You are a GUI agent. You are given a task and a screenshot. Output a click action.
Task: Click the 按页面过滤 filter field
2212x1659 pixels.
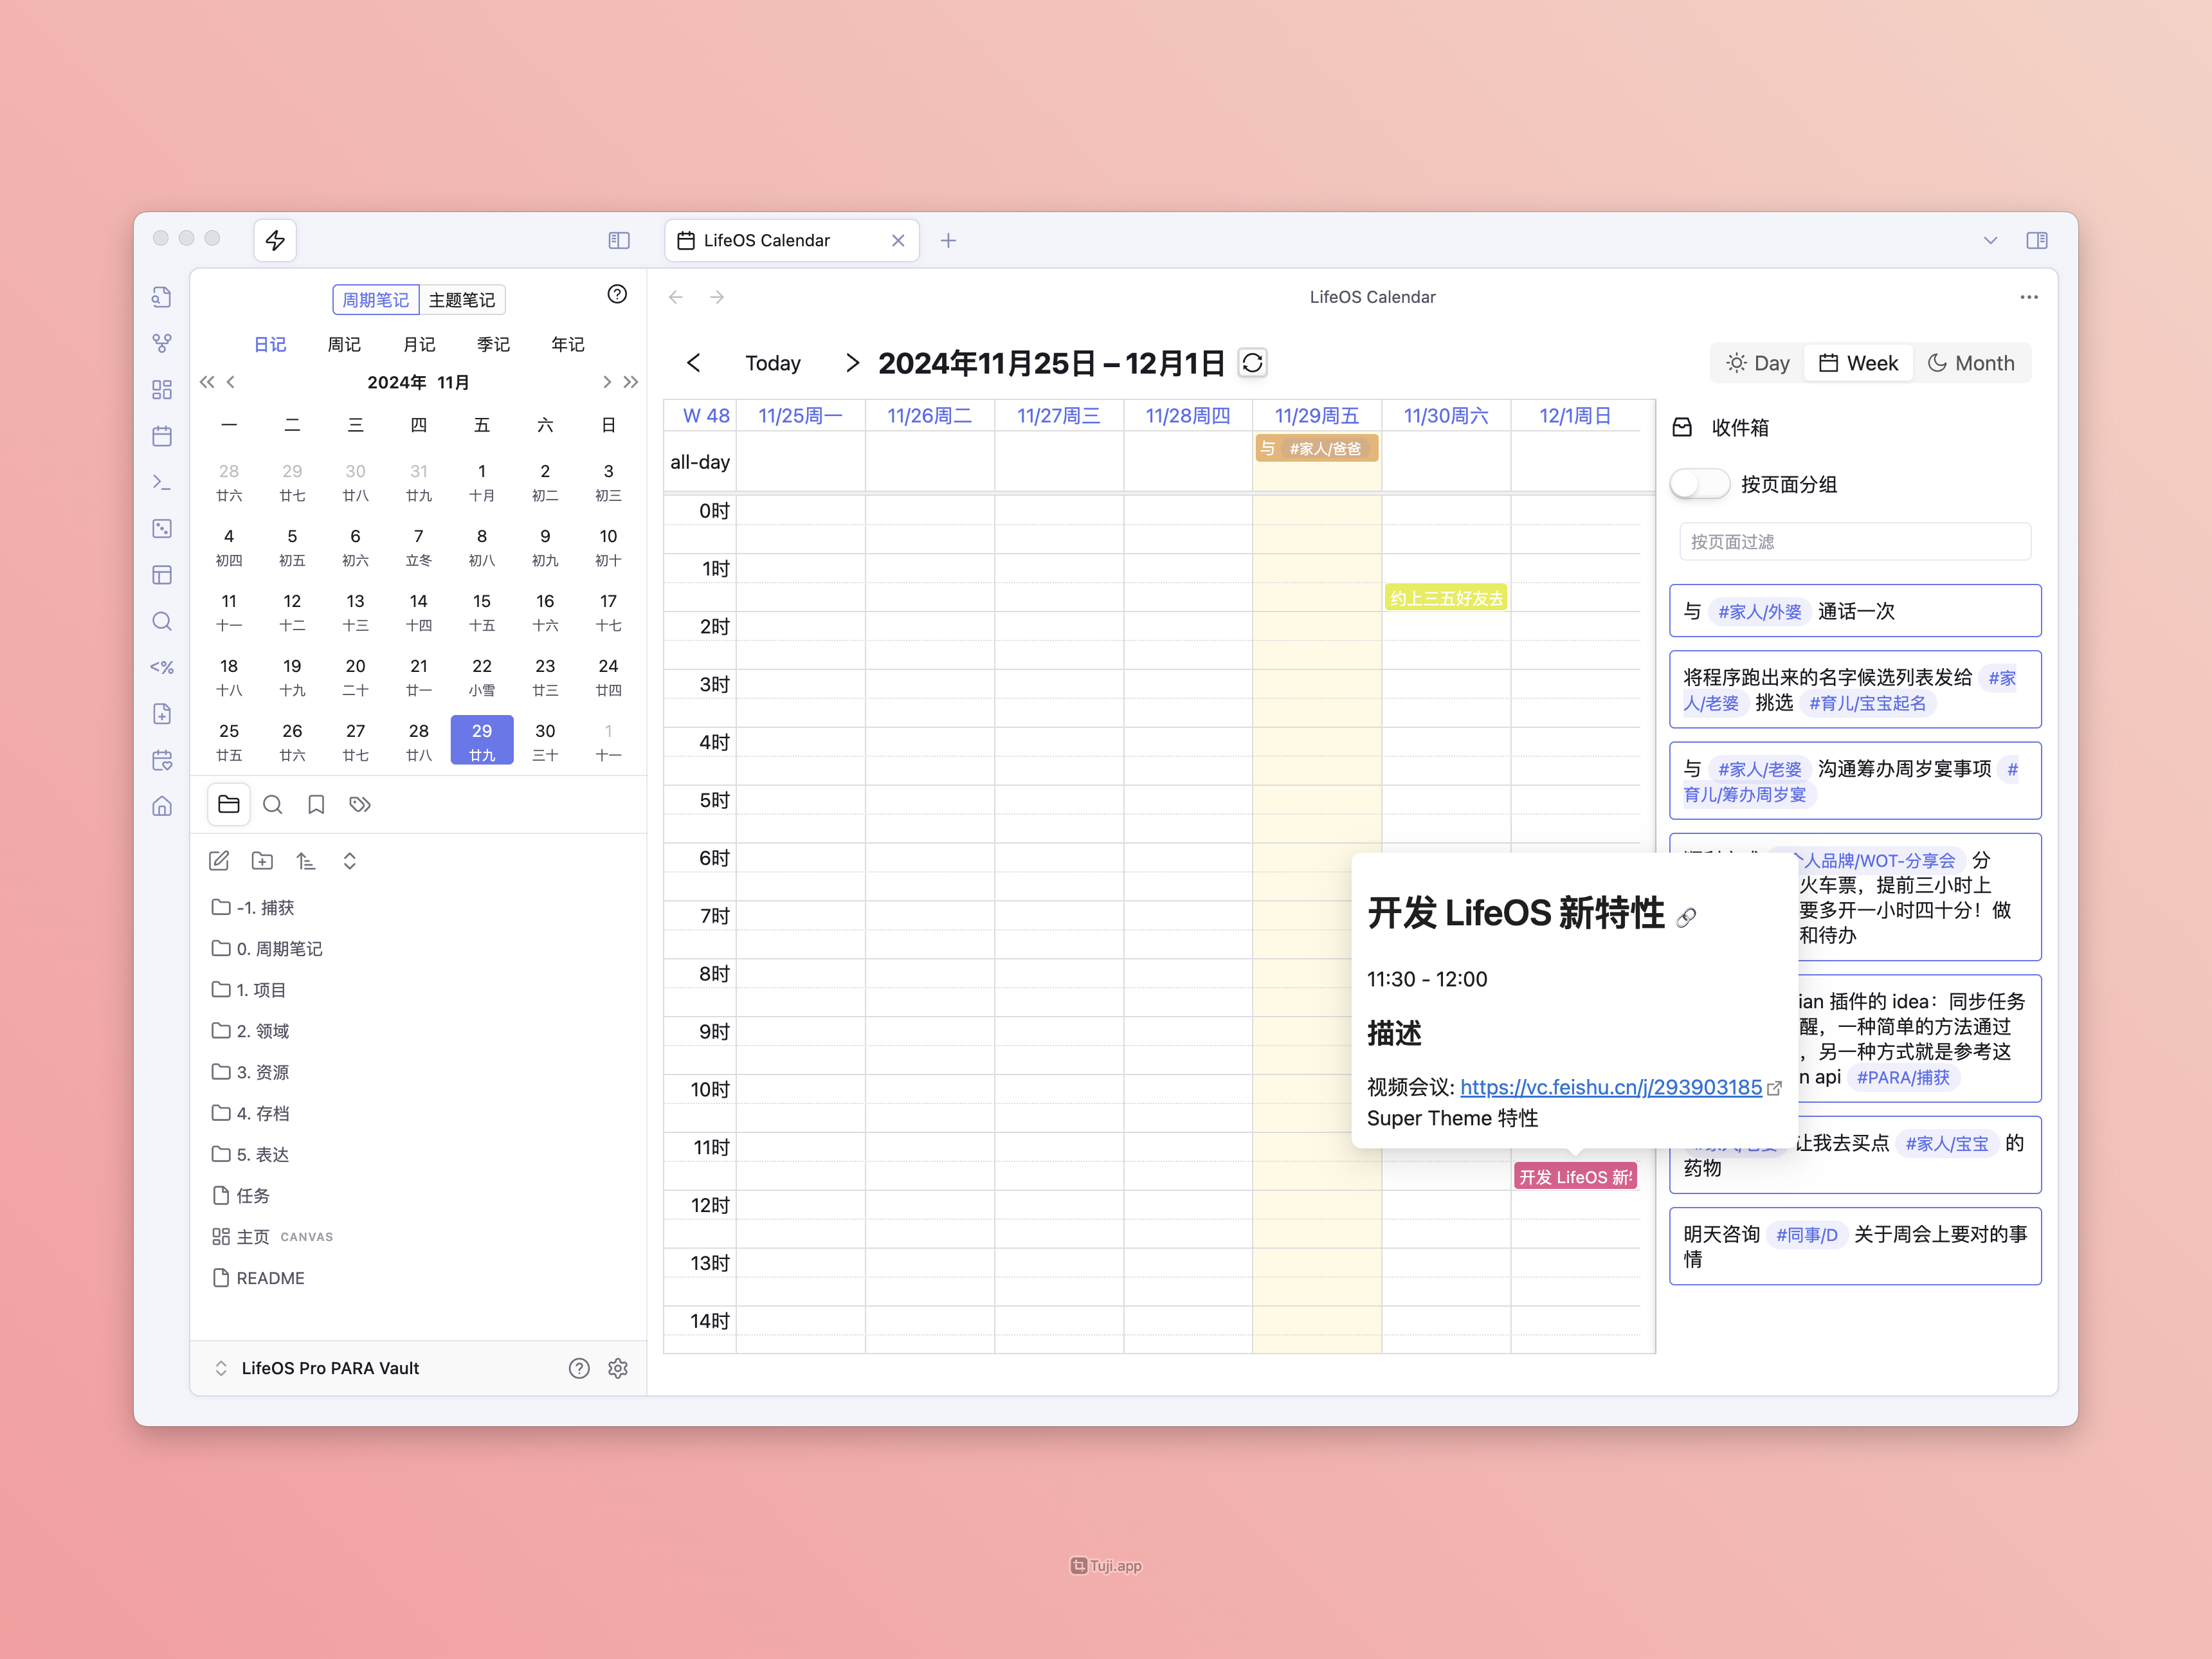[x=1854, y=542]
